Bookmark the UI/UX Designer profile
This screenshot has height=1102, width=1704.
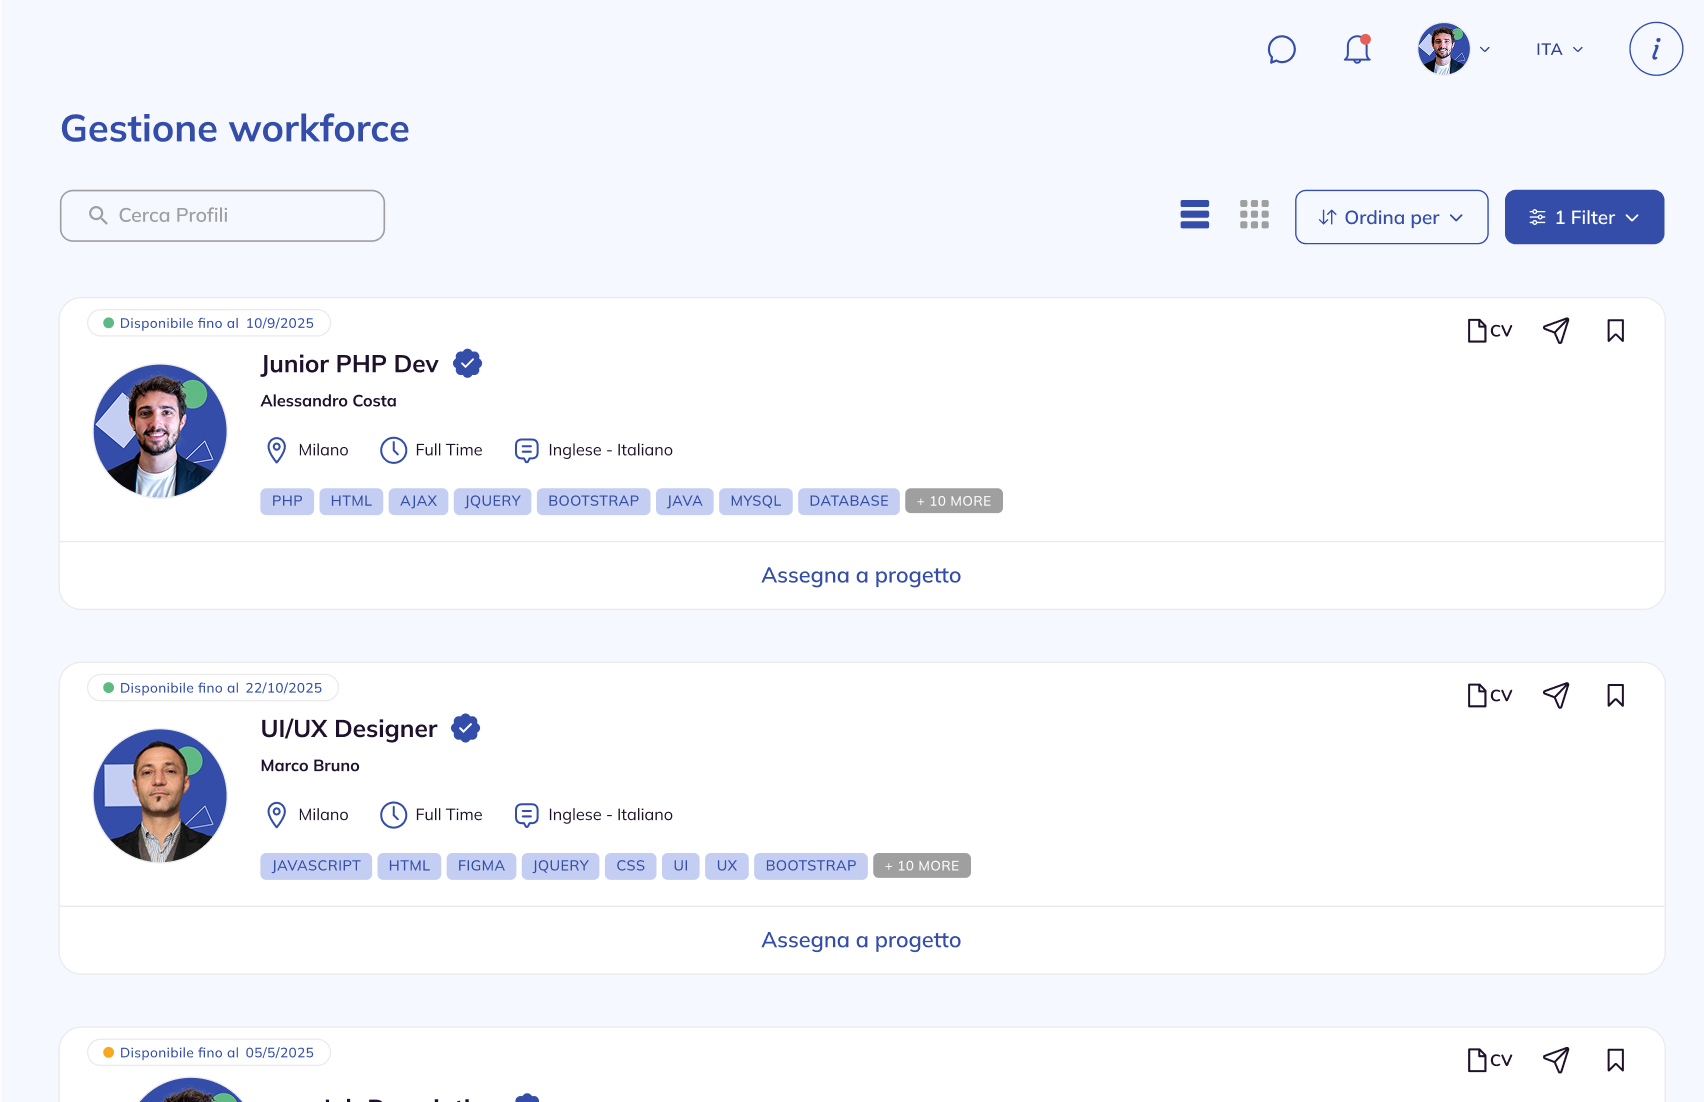1616,696
